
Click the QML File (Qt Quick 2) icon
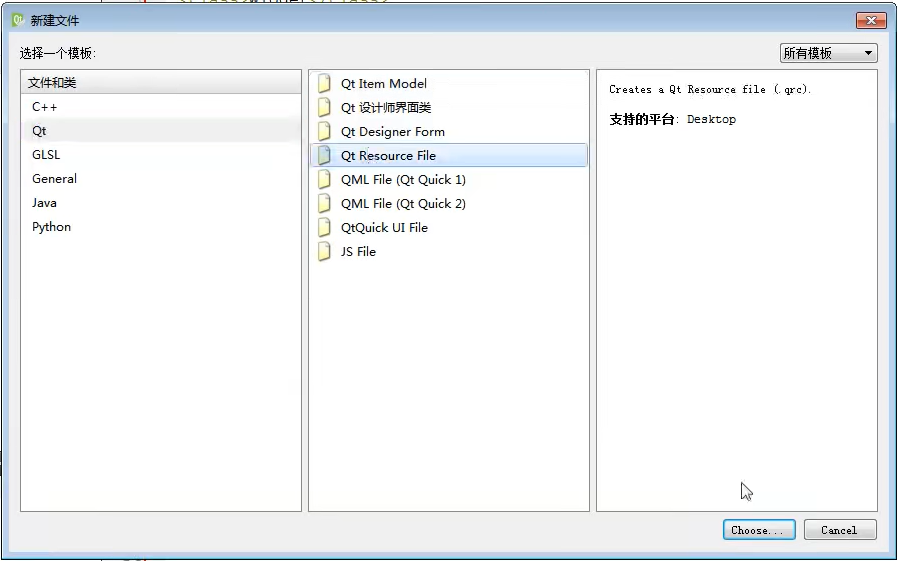pyautogui.click(x=324, y=204)
